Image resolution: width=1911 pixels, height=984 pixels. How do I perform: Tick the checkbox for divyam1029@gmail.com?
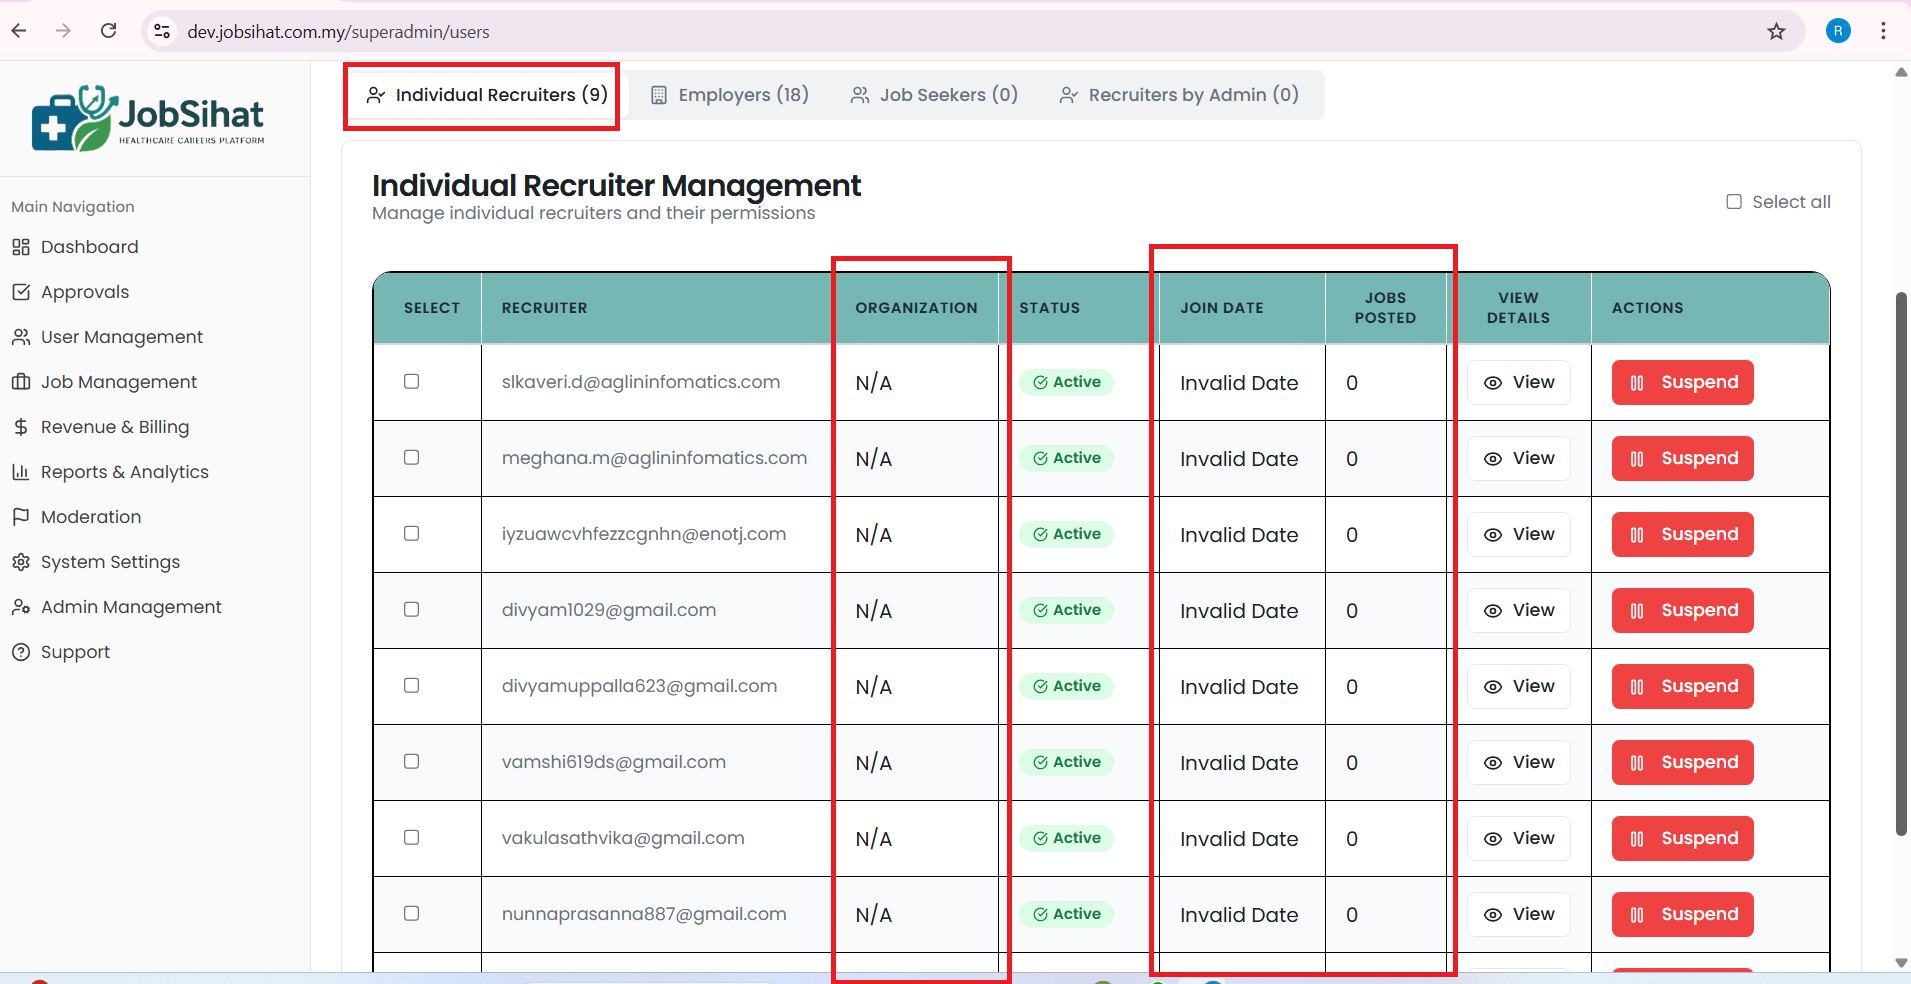click(411, 610)
